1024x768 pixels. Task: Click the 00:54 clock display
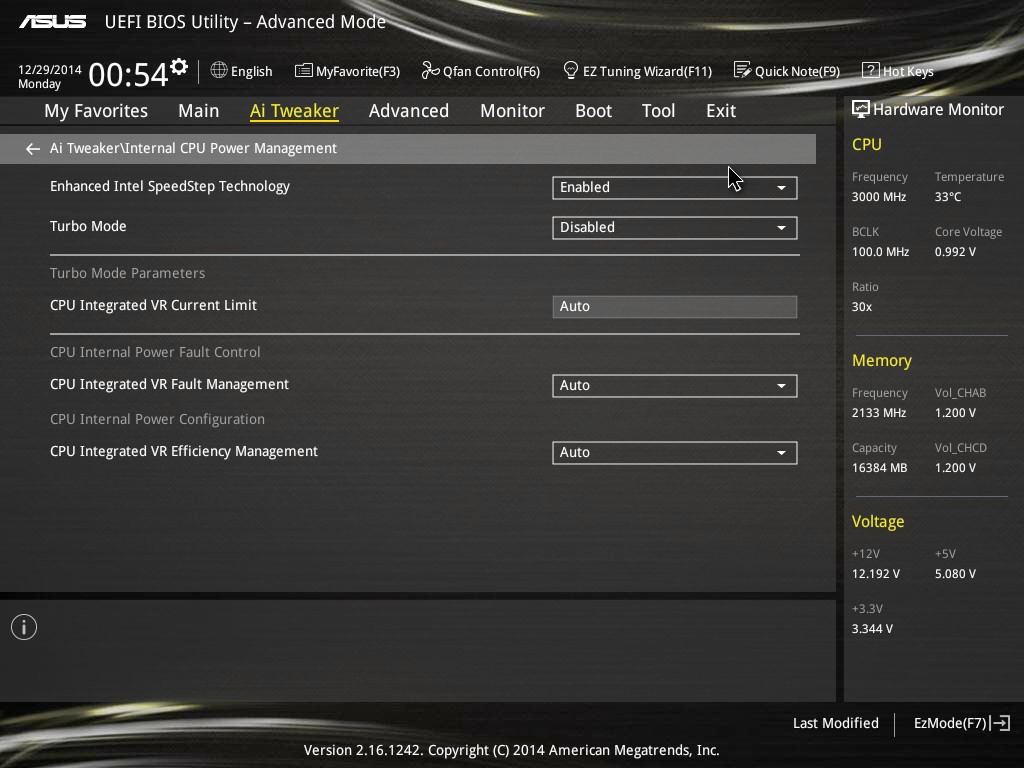click(x=128, y=74)
